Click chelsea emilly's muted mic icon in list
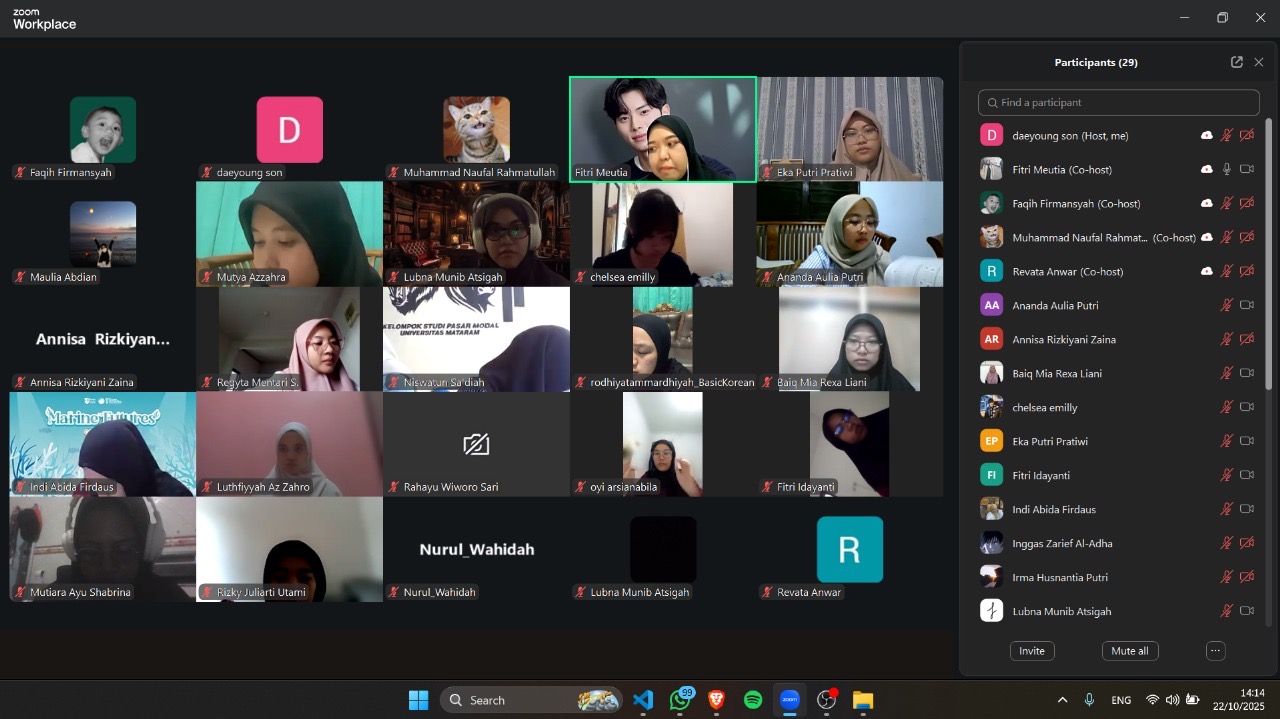The image size is (1280, 719). pyautogui.click(x=1227, y=408)
